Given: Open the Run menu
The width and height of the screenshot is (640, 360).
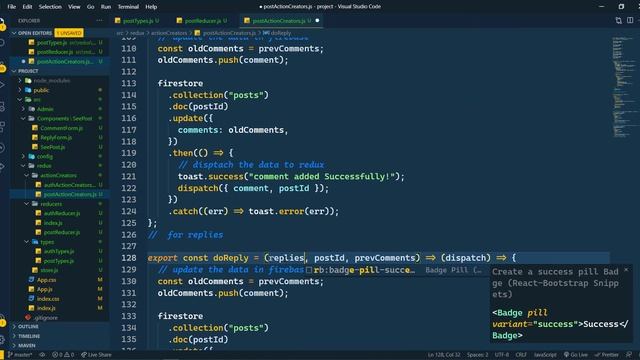Looking at the screenshot, I should point(106,7).
